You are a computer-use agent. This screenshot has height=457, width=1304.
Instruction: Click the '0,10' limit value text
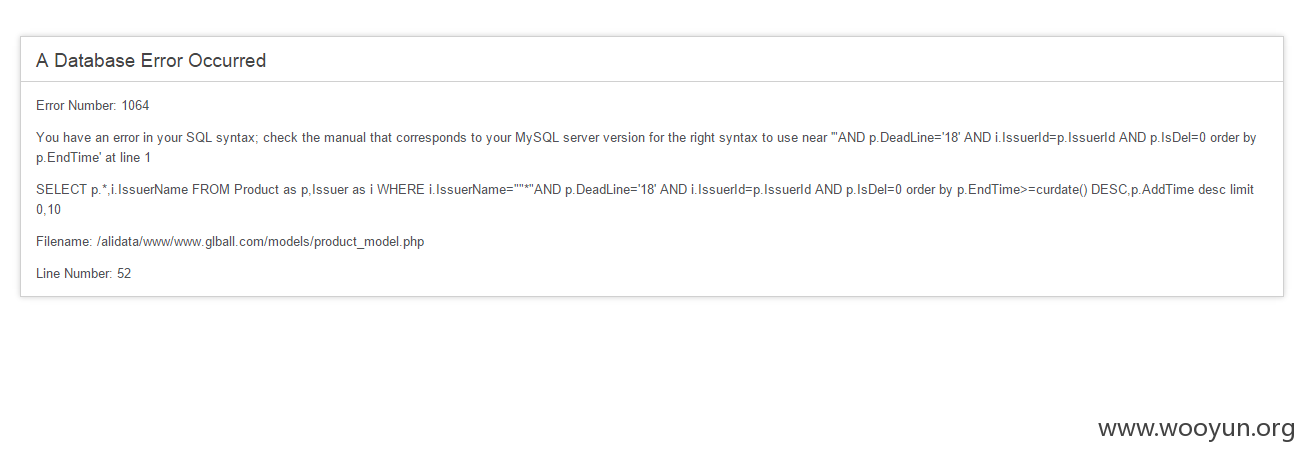tap(49, 209)
